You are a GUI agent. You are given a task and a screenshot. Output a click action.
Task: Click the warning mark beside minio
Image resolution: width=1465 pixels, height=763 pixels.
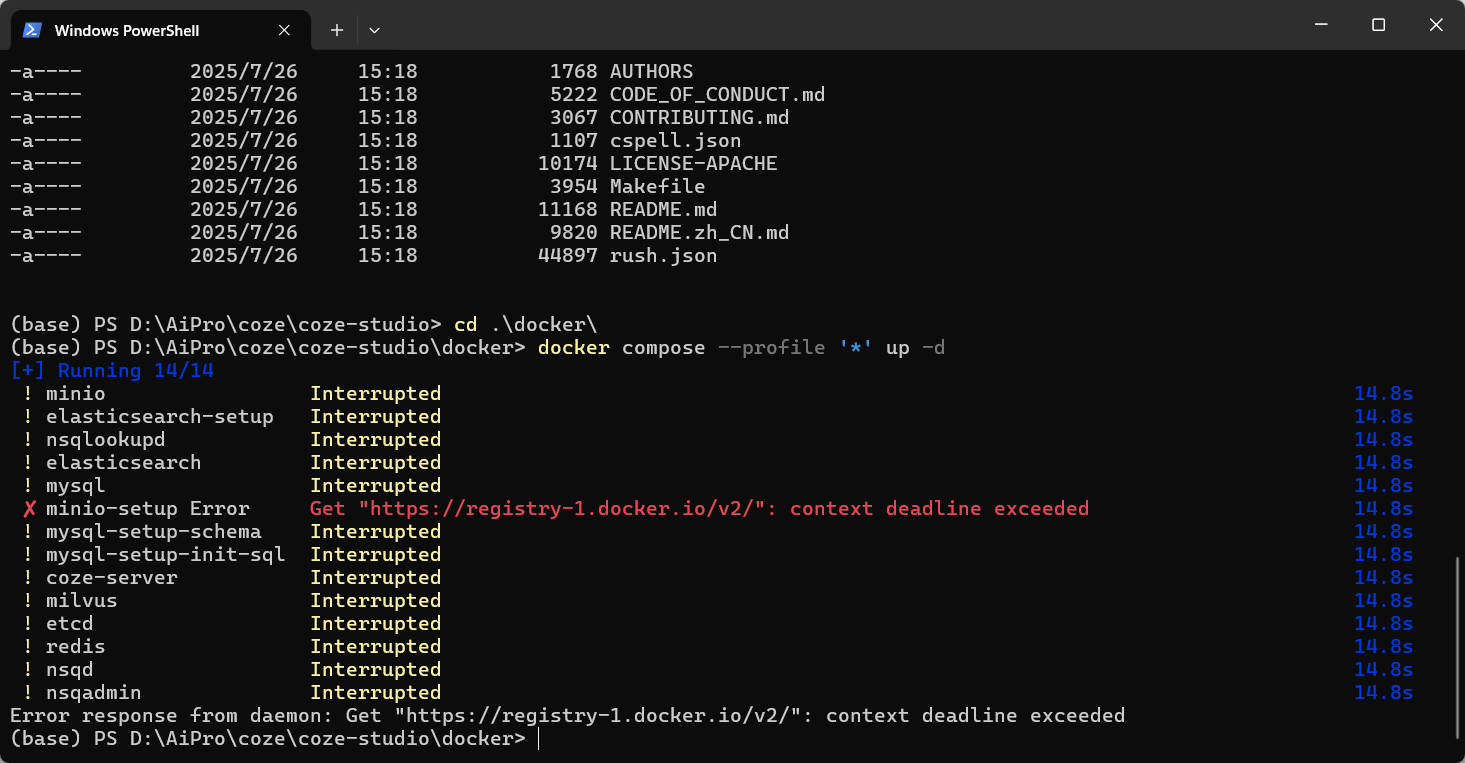pyautogui.click(x=28, y=394)
